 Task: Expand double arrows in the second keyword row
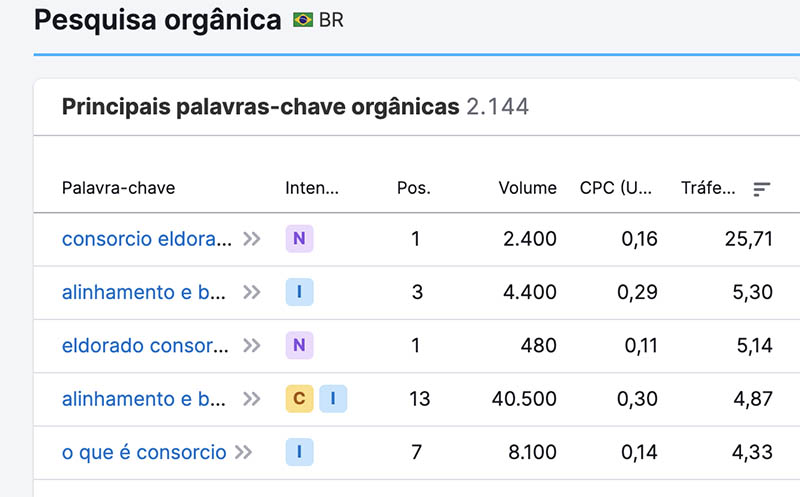point(251,292)
